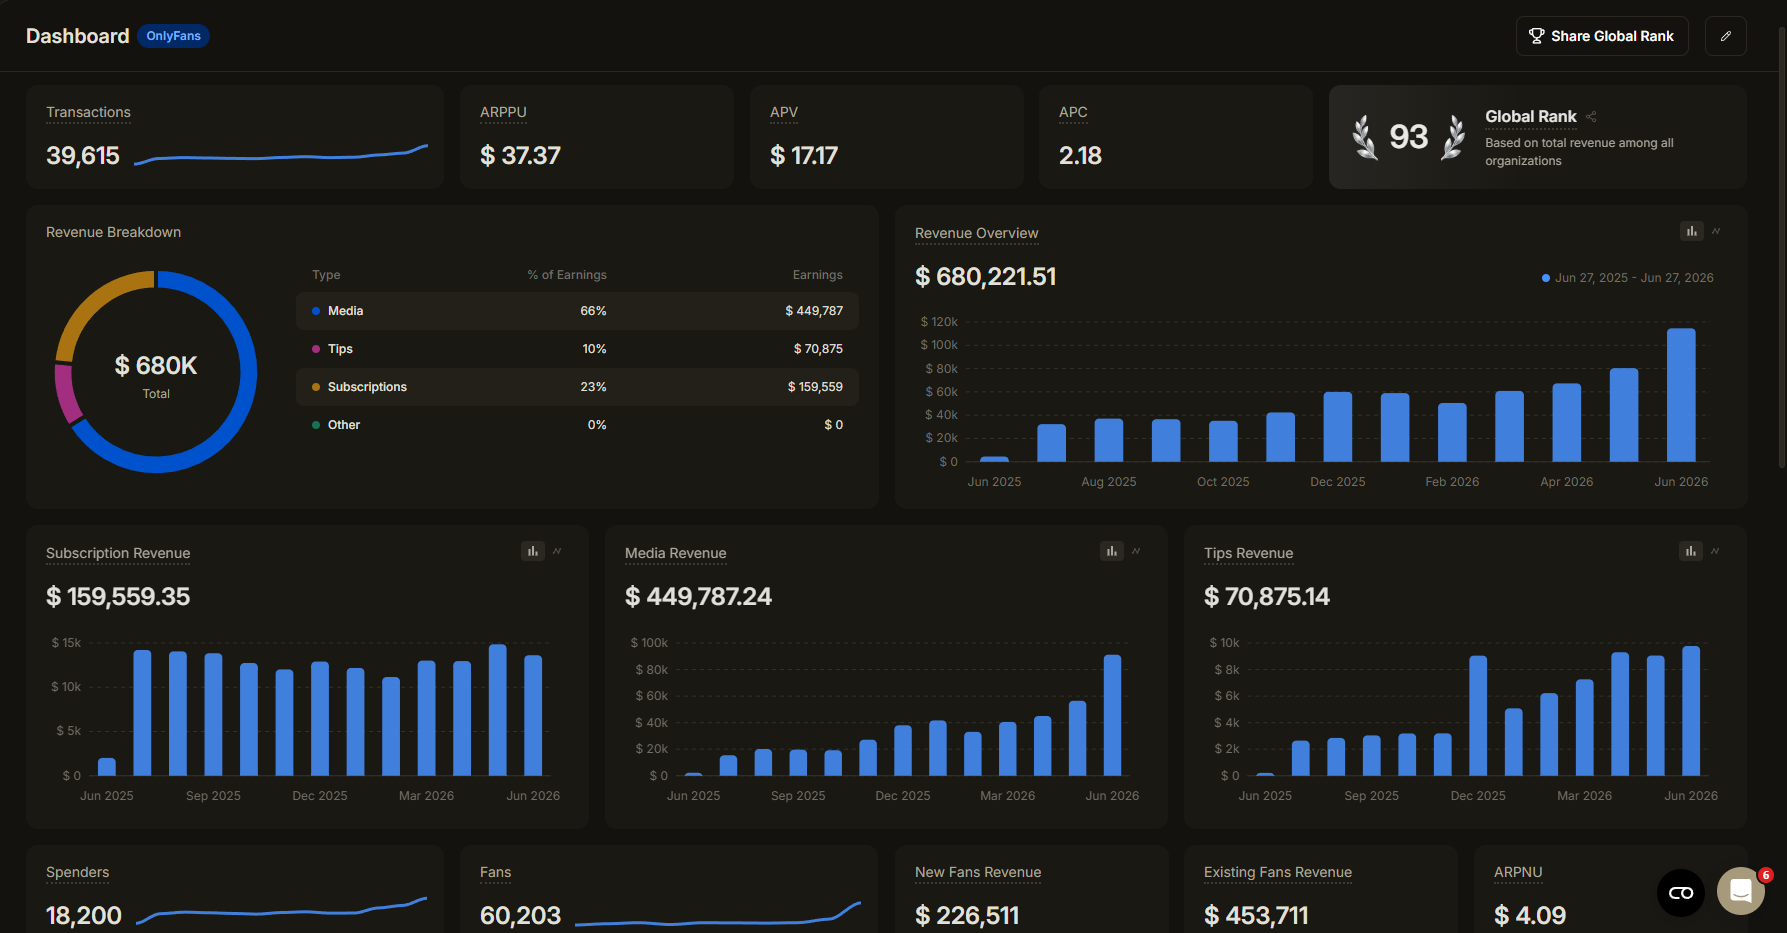The height and width of the screenshot is (933, 1787).
Task: Switch Subscription Revenue to line chart view
Action: click(x=557, y=551)
